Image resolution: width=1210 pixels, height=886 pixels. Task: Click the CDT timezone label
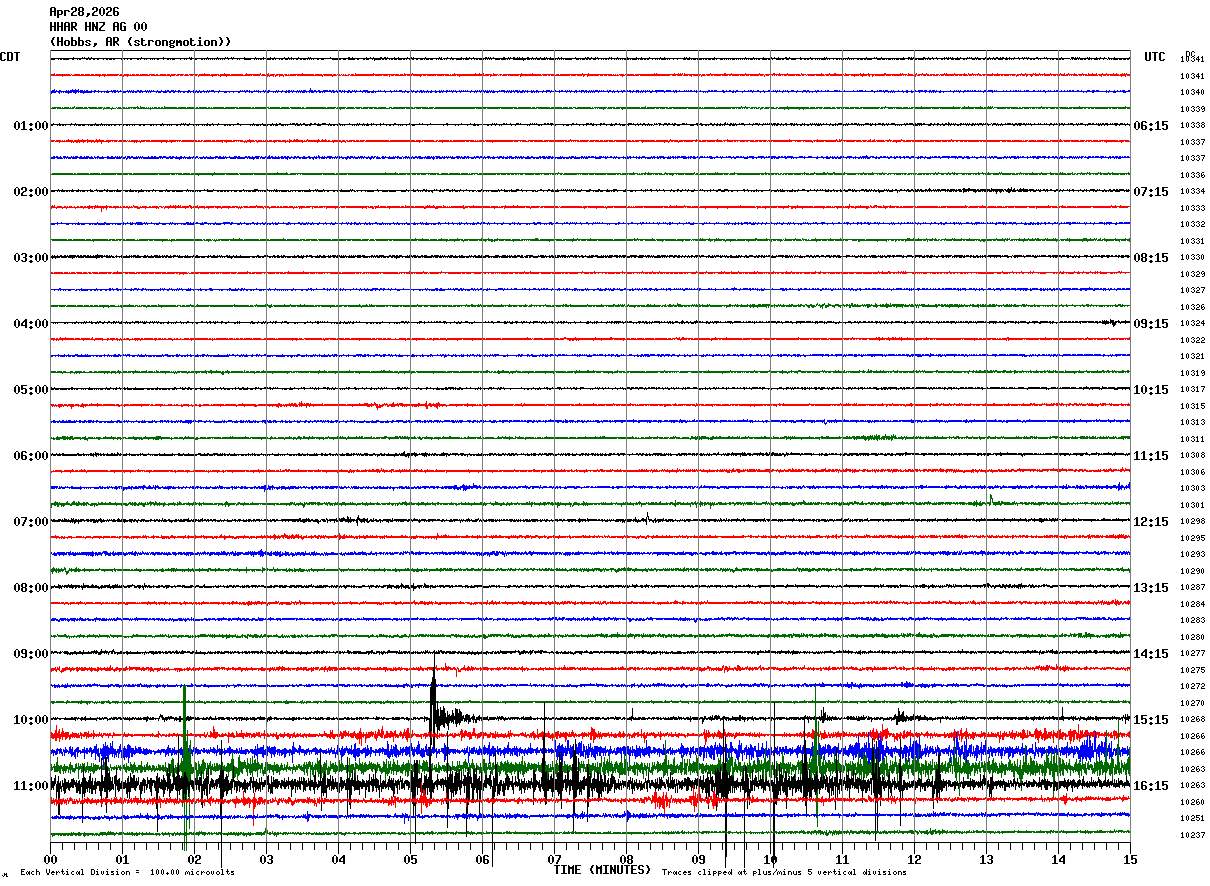10,57
